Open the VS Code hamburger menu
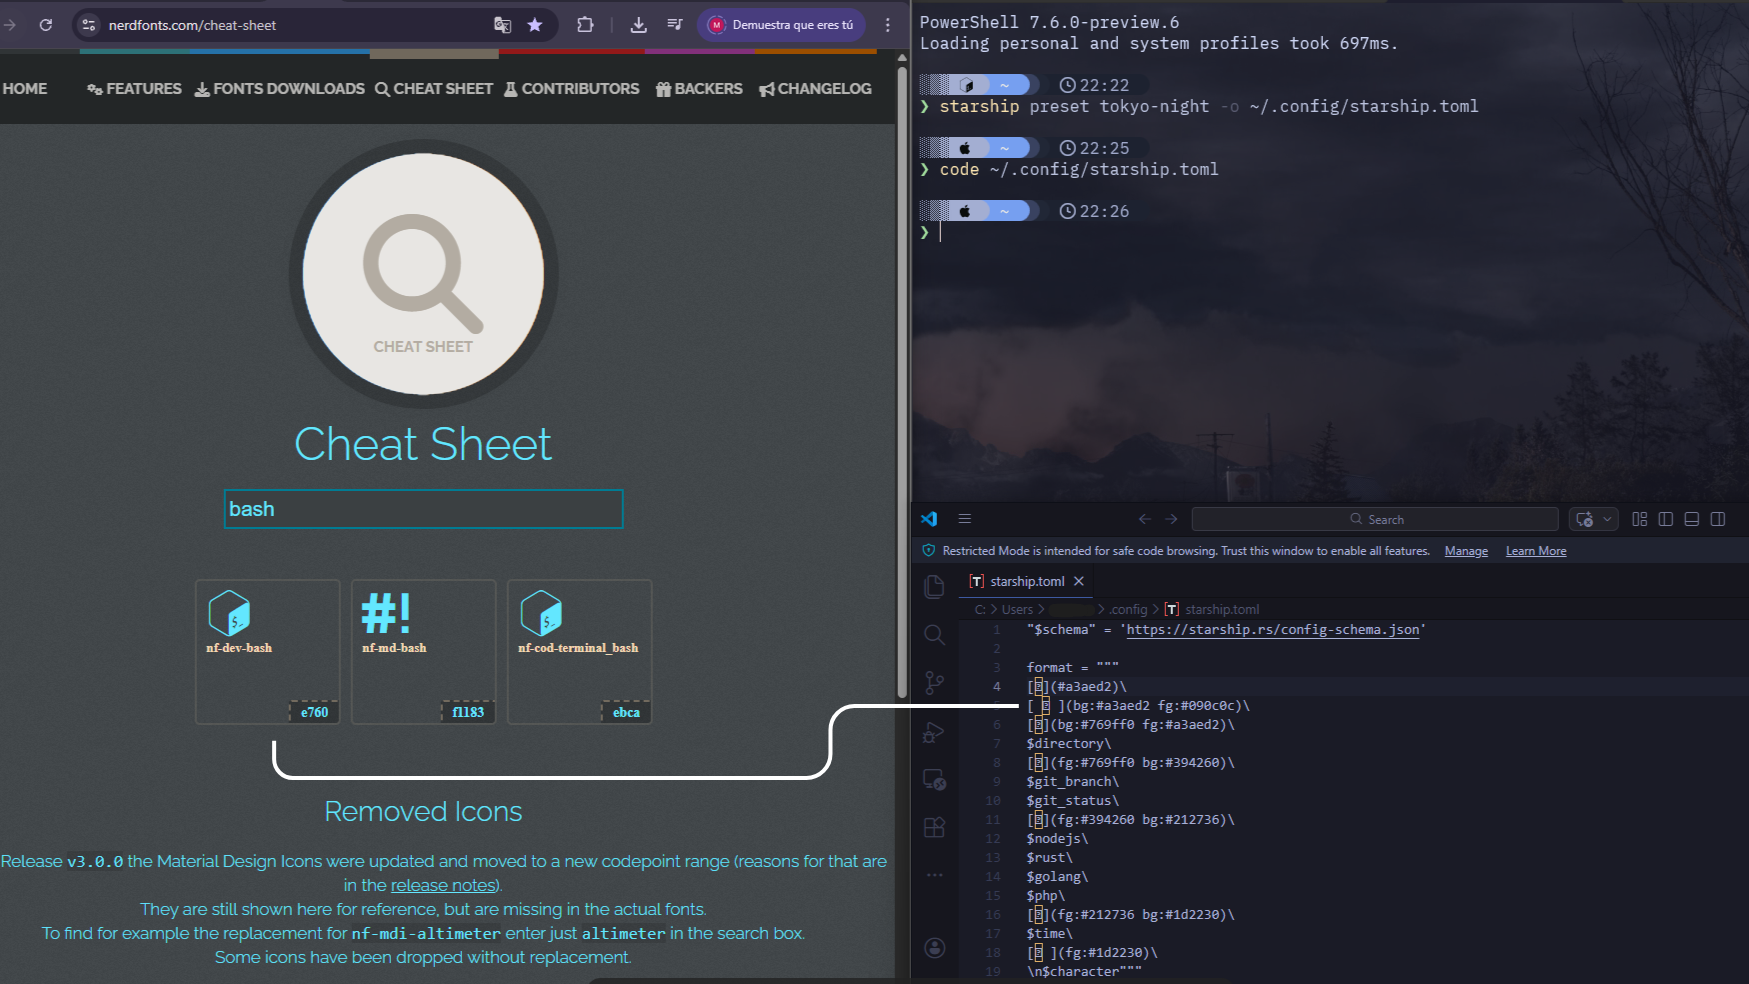Viewport: 1749px width, 984px height. point(964,519)
